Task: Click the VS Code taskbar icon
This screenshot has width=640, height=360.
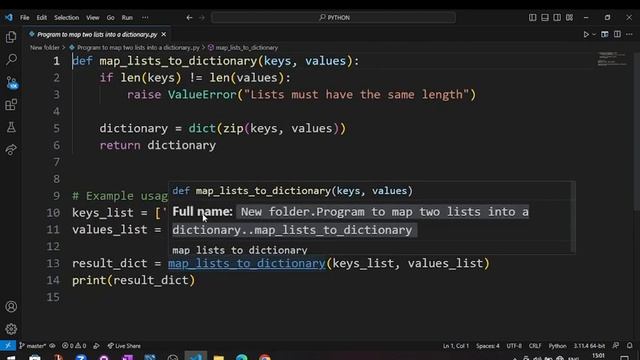Action: coord(196,357)
